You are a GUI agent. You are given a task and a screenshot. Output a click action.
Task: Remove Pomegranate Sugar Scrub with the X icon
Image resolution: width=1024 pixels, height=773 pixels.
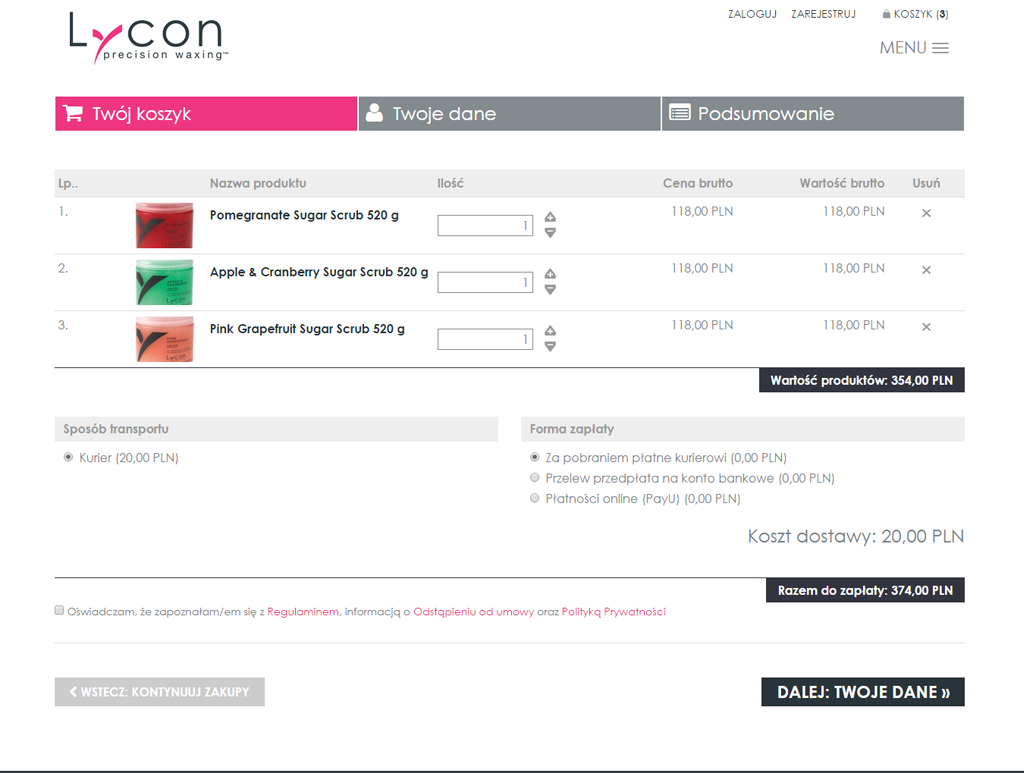[x=926, y=213]
